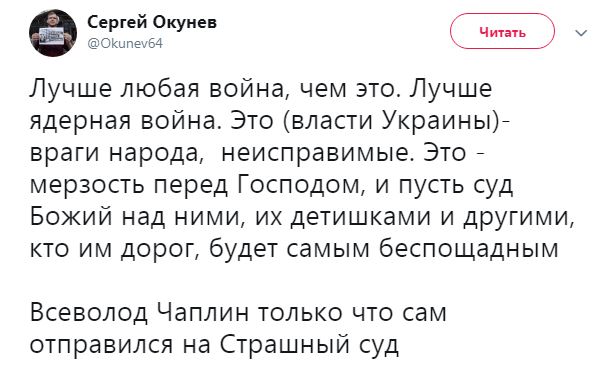Screen dimensions: 608x373
Task: Click the word 'неисправимые' in the tweet
Action: (315, 154)
